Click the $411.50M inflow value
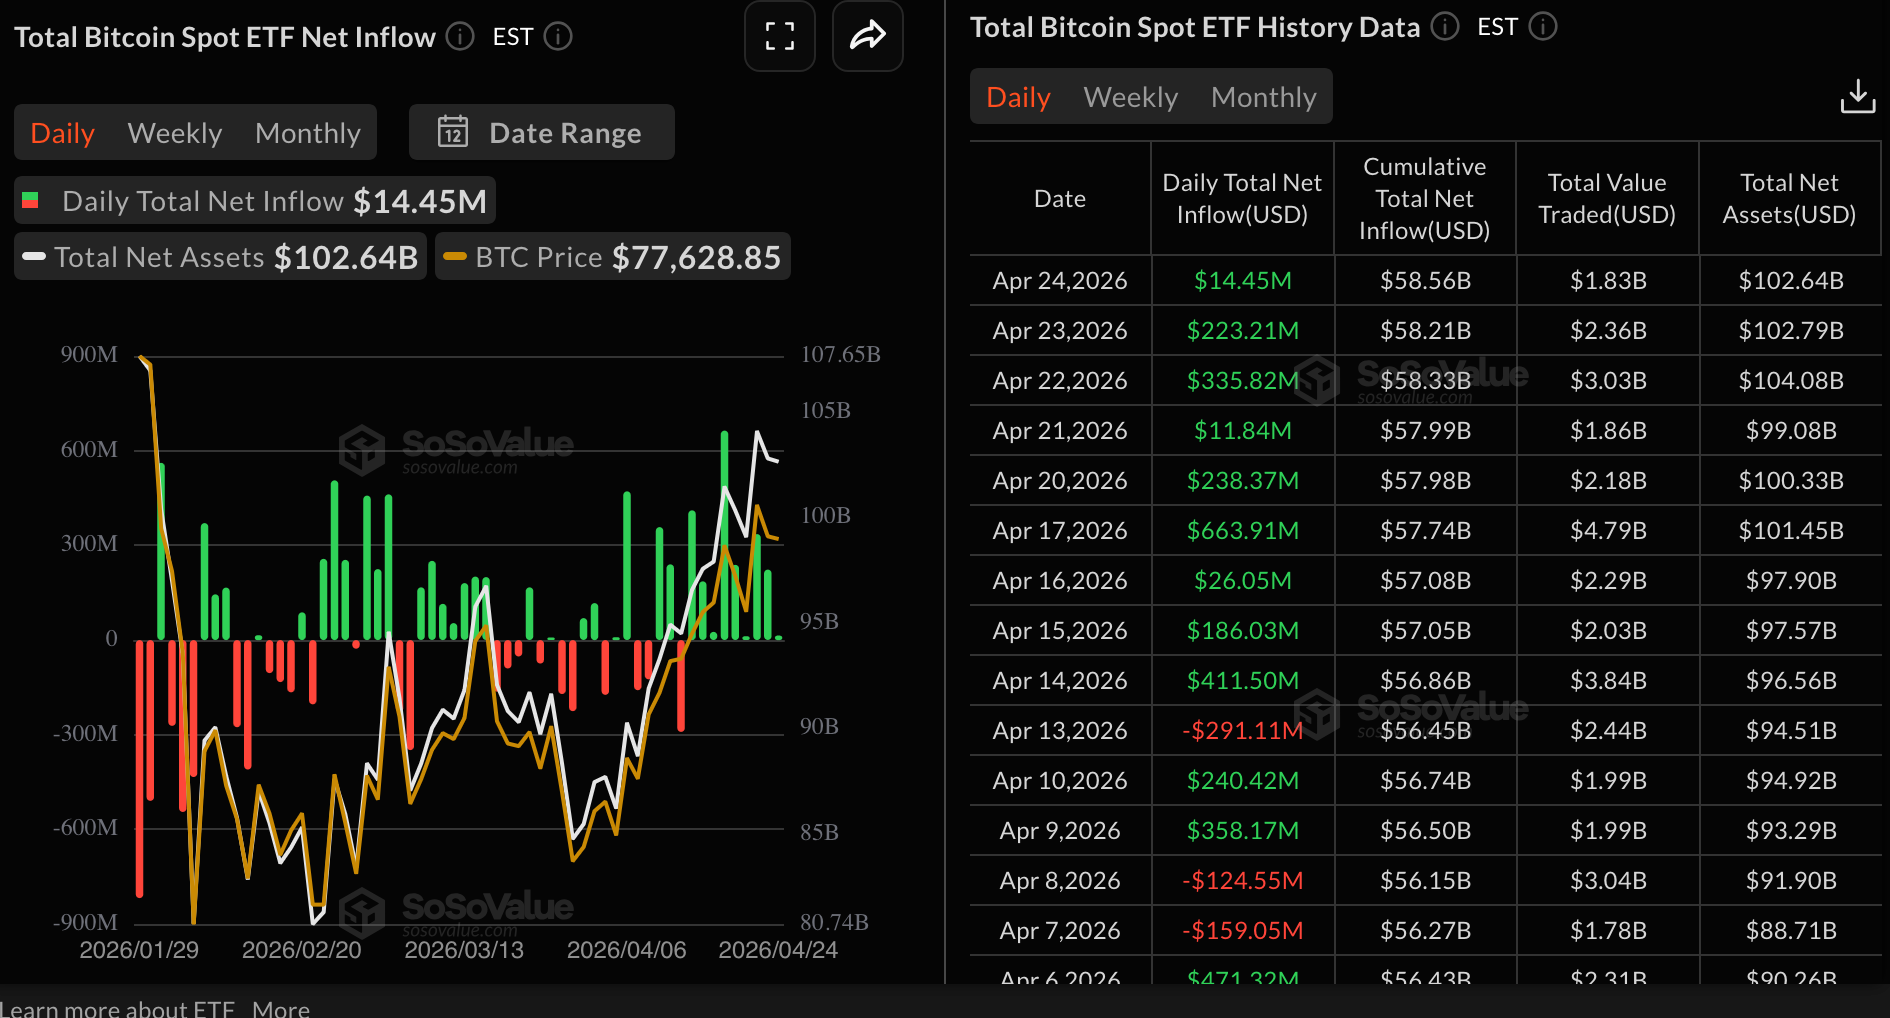The height and width of the screenshot is (1018, 1890). 1242,680
